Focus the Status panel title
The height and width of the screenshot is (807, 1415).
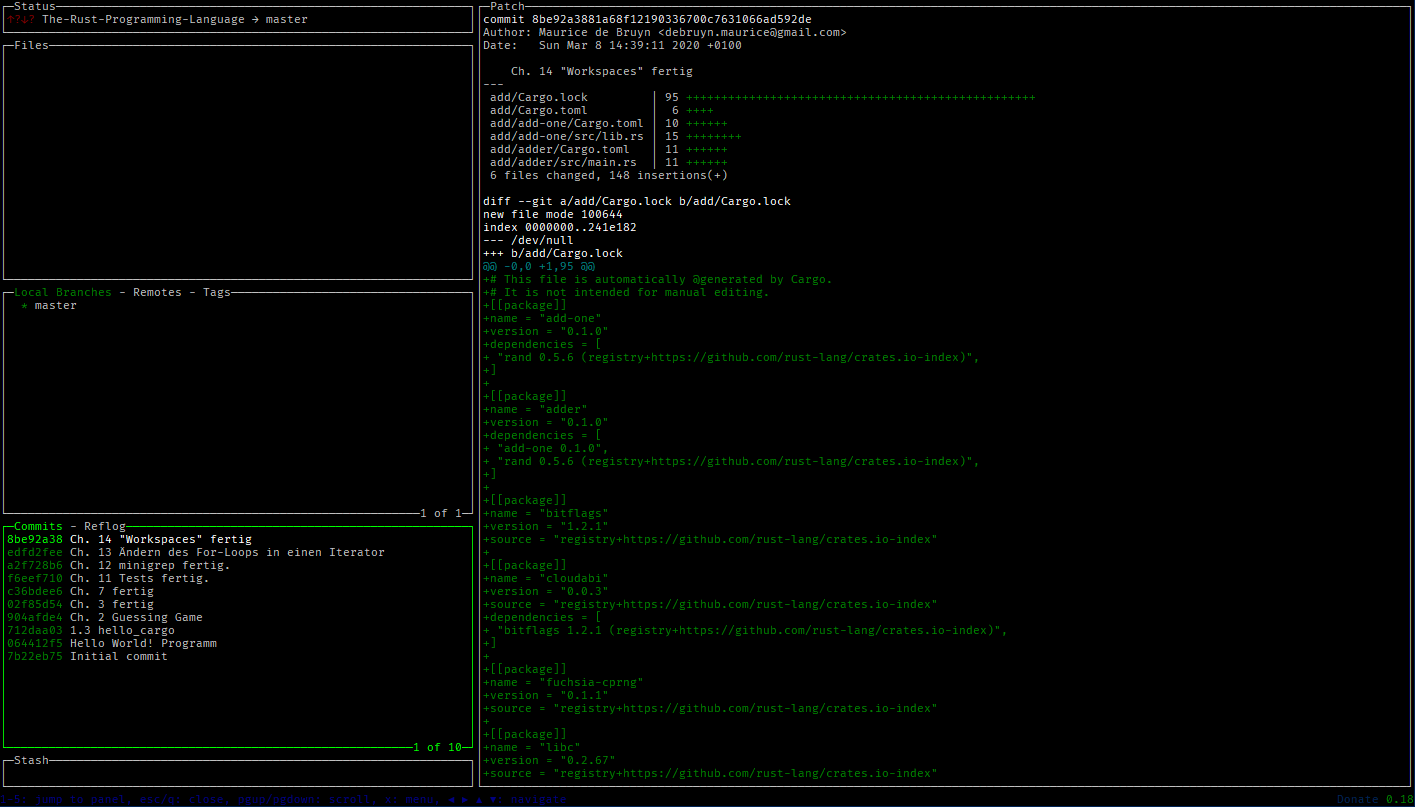click(35, 6)
